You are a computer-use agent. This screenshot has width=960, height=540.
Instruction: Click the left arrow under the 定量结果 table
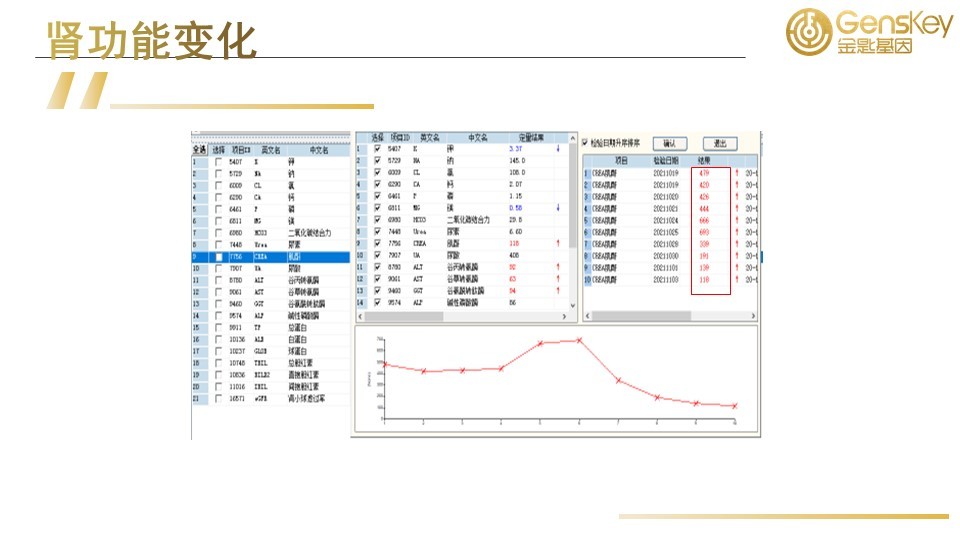click(360, 317)
